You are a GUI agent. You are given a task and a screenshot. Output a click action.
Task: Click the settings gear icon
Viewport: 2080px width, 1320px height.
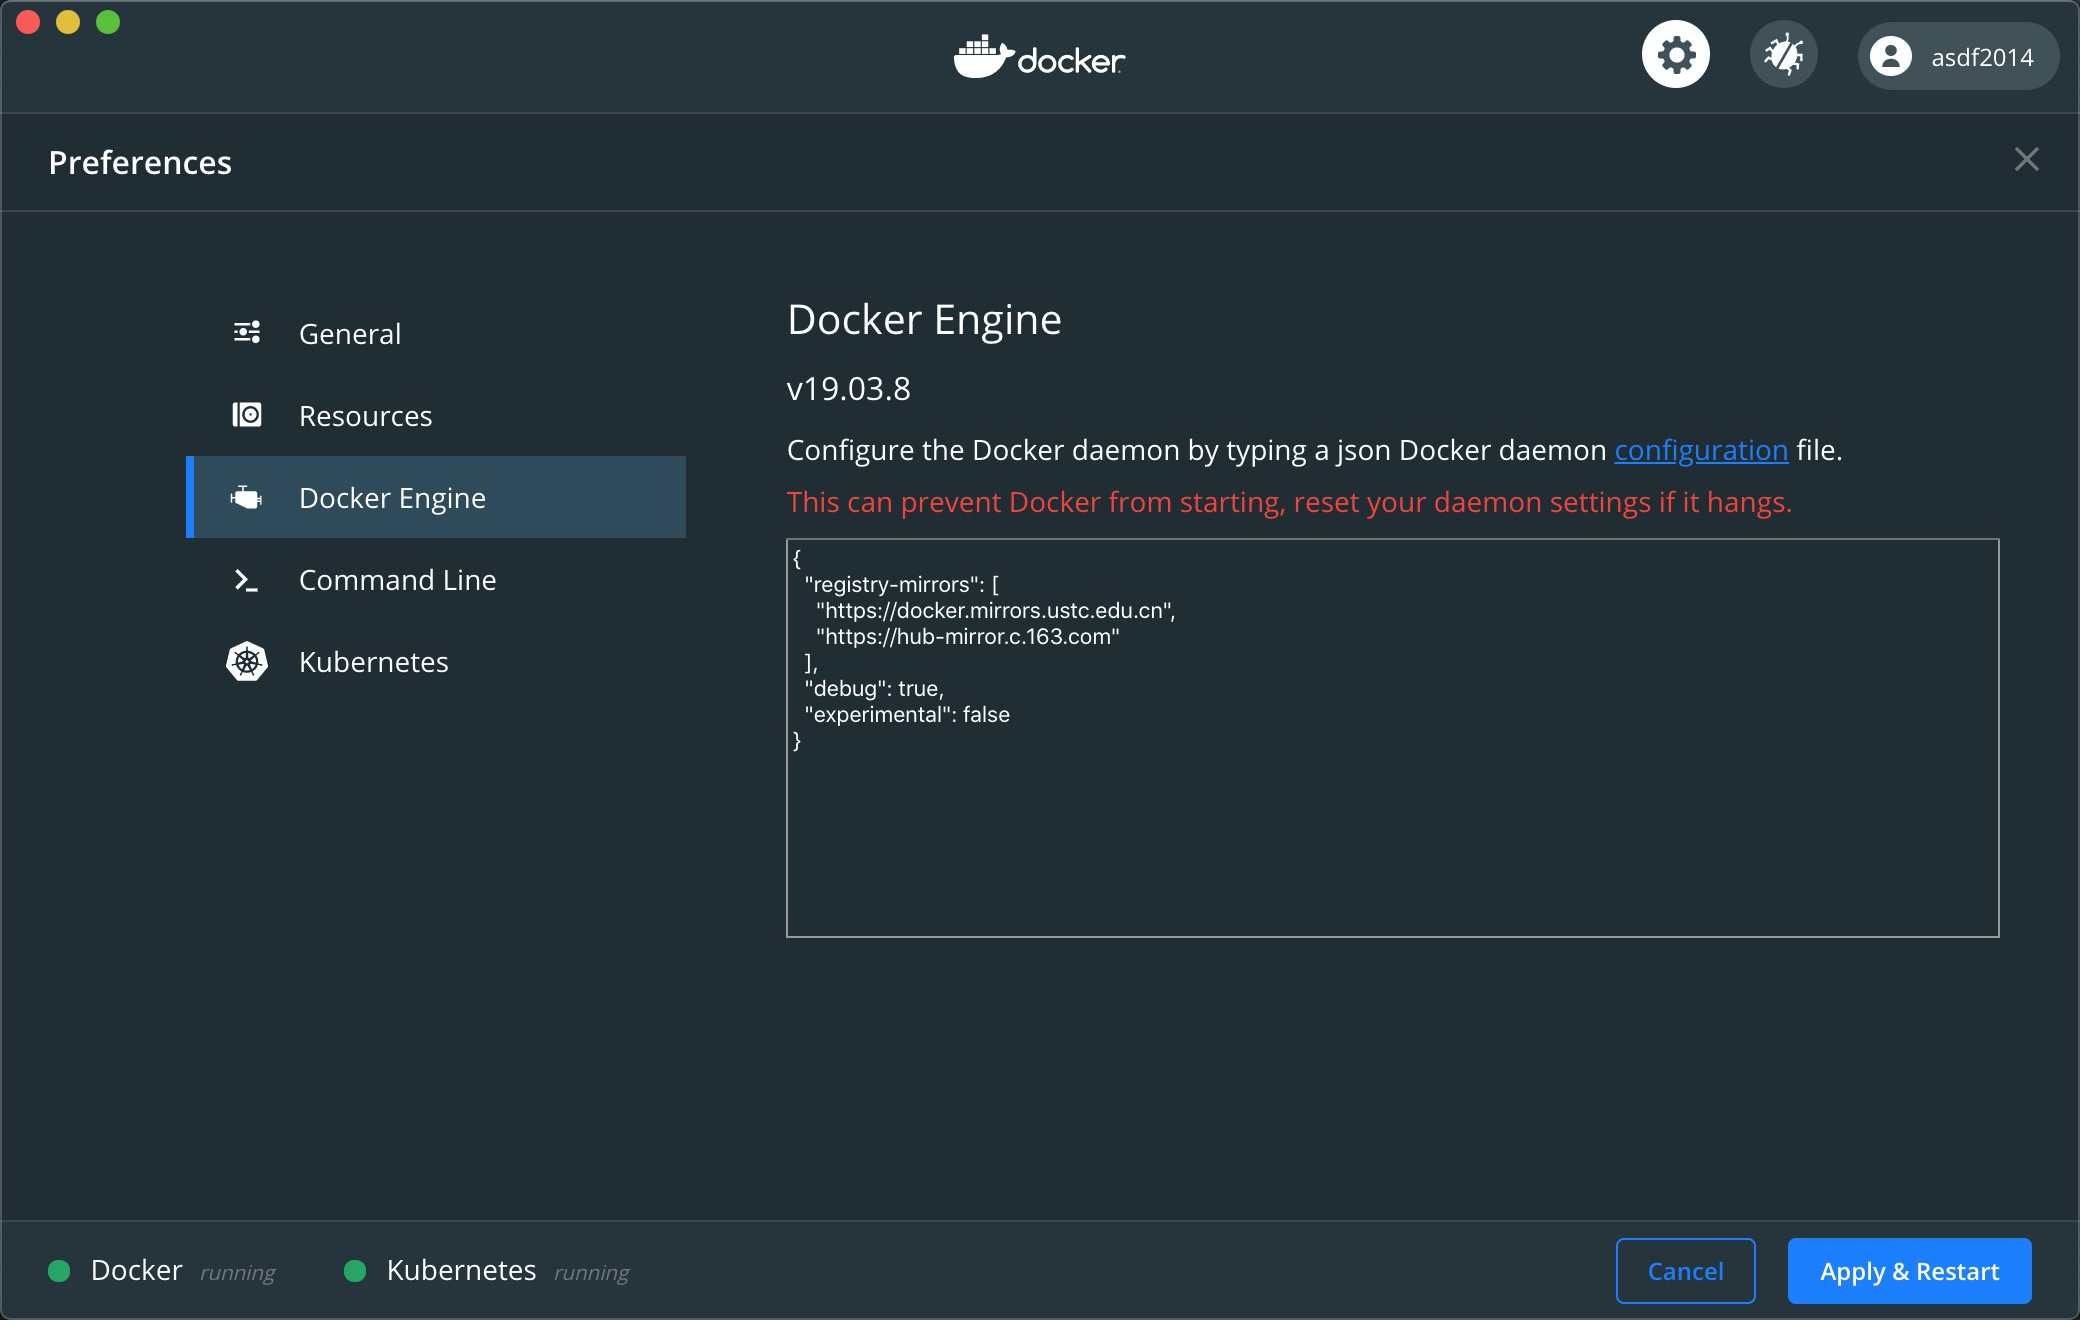1676,55
